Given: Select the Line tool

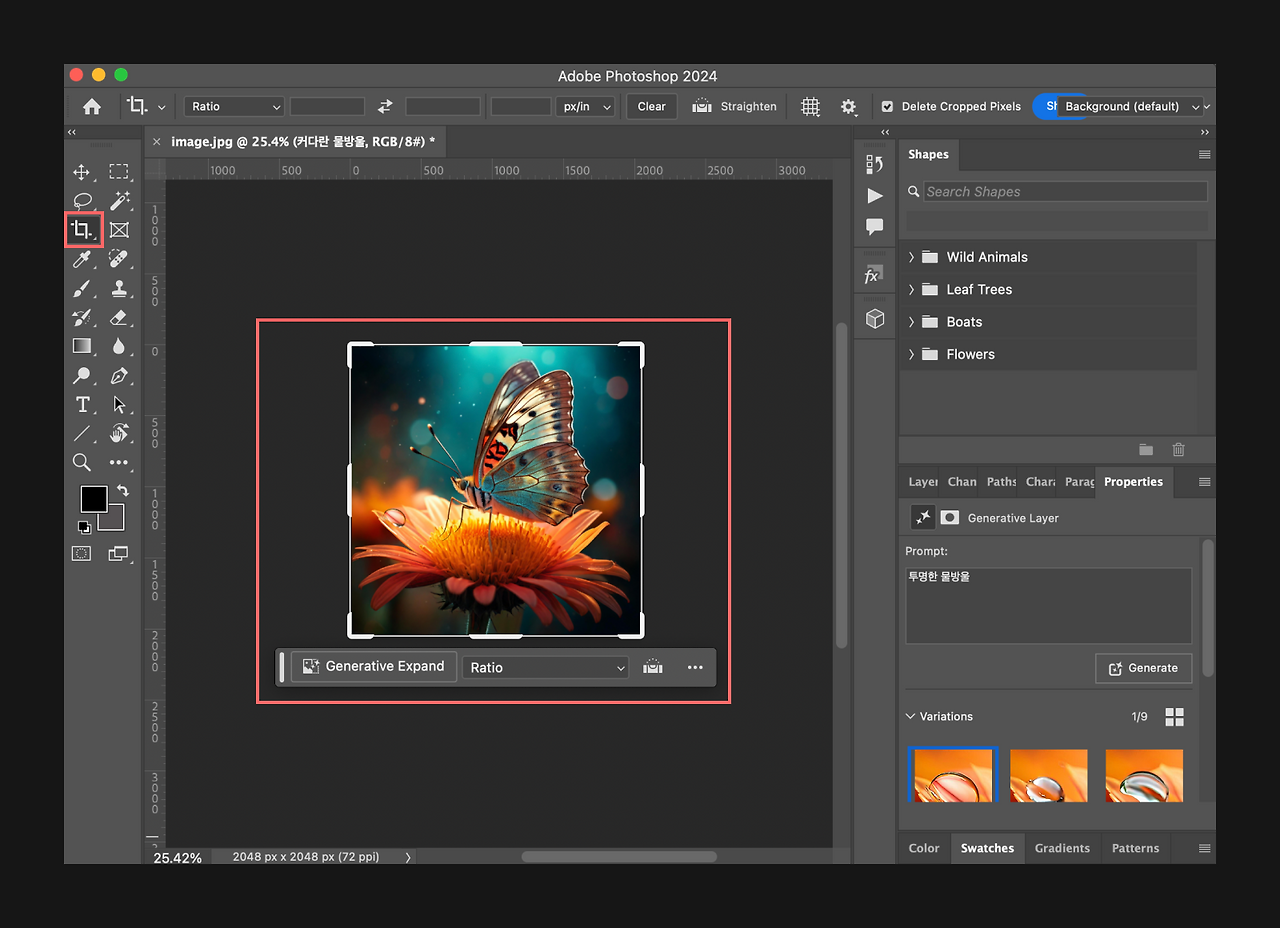Looking at the screenshot, I should tap(82, 434).
